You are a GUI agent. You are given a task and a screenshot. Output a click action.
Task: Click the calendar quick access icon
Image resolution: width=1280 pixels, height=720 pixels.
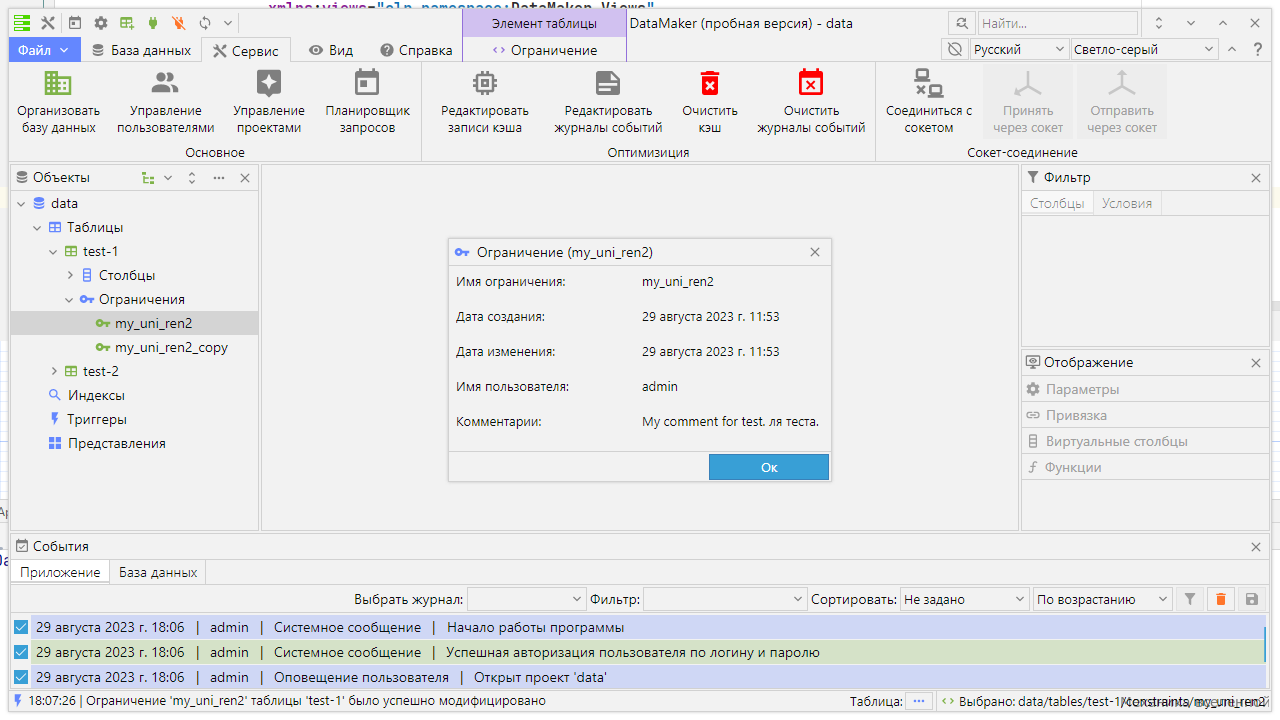[x=75, y=23]
